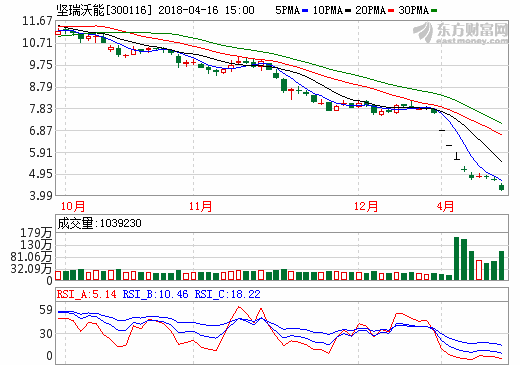This screenshot has height=365, width=520.
Task: Jump to the 4月 date marker
Action: (445, 206)
